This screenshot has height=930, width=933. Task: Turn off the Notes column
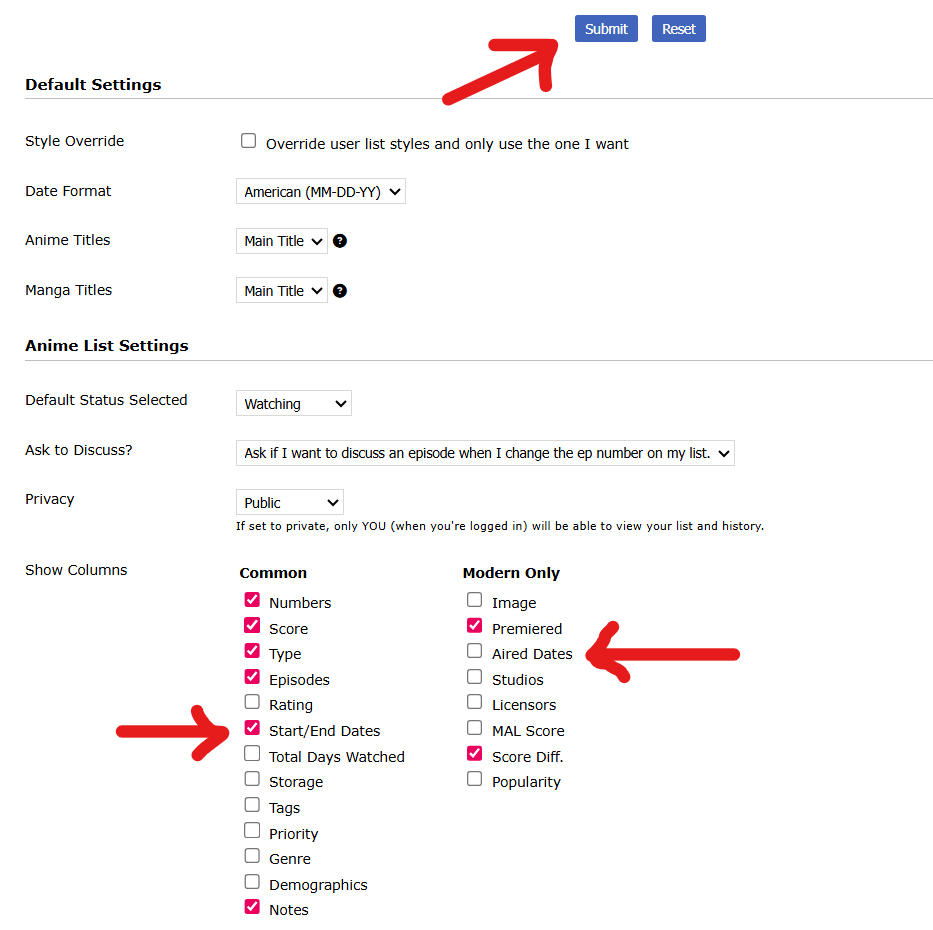tap(252, 907)
